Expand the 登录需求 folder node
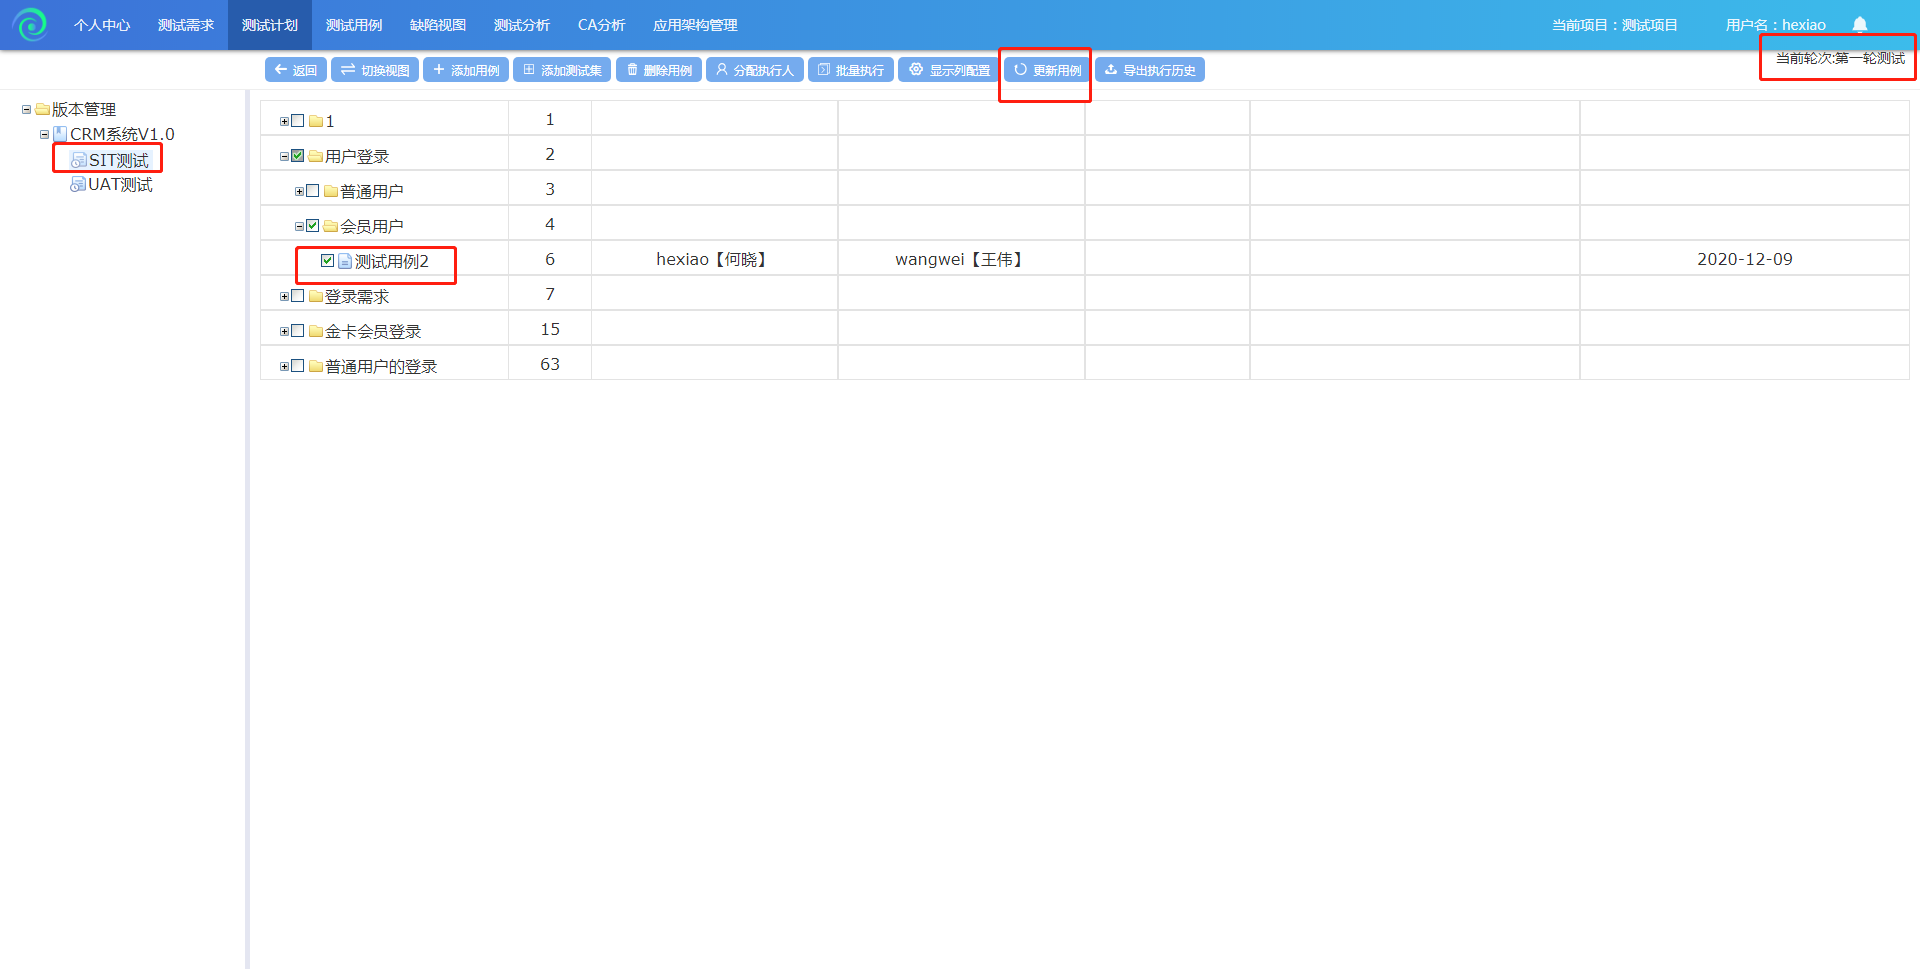This screenshot has width=1920, height=969. point(285,297)
